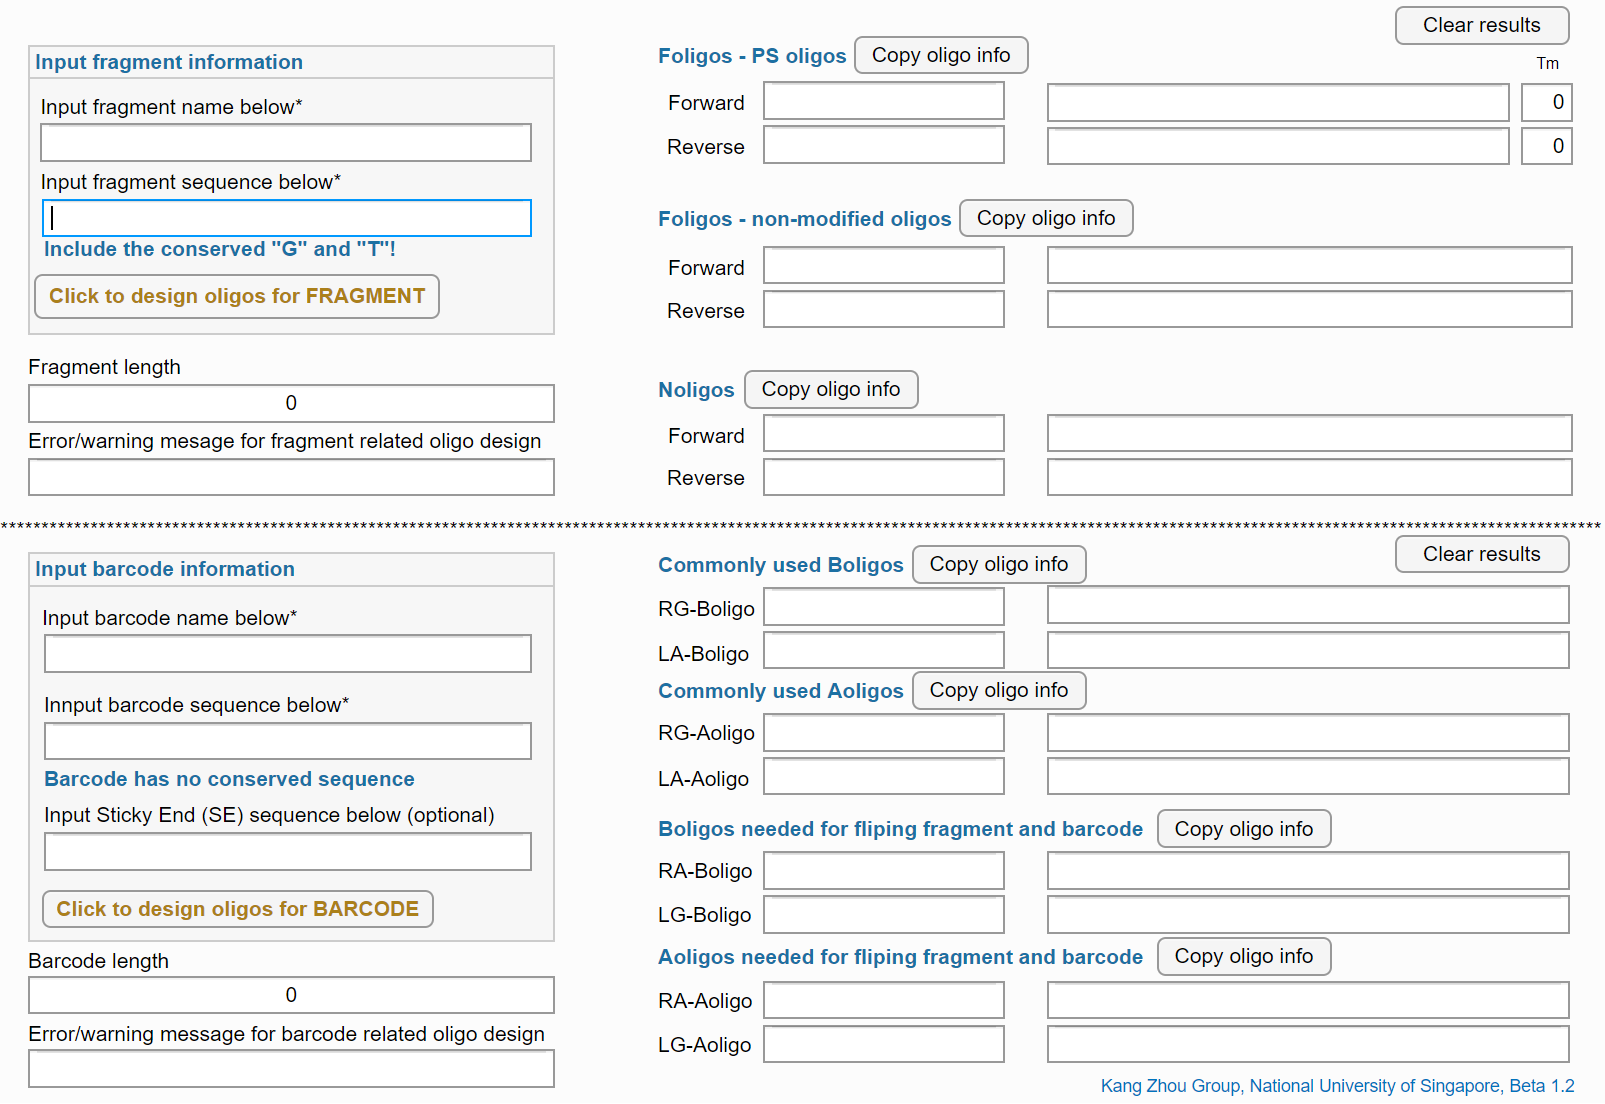
Task: Copy oligo info for non-modified Foligos
Action: (1046, 218)
